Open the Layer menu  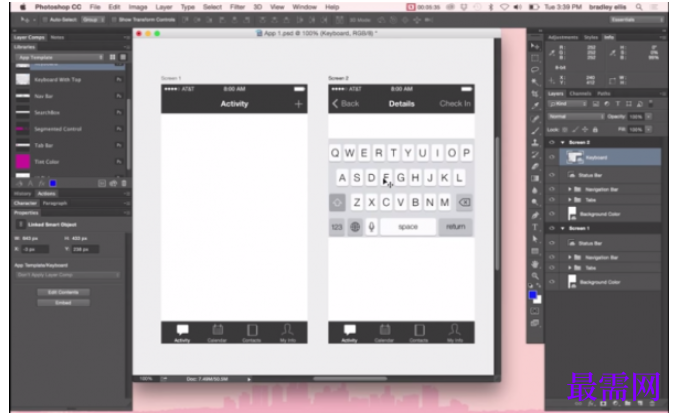164,7
